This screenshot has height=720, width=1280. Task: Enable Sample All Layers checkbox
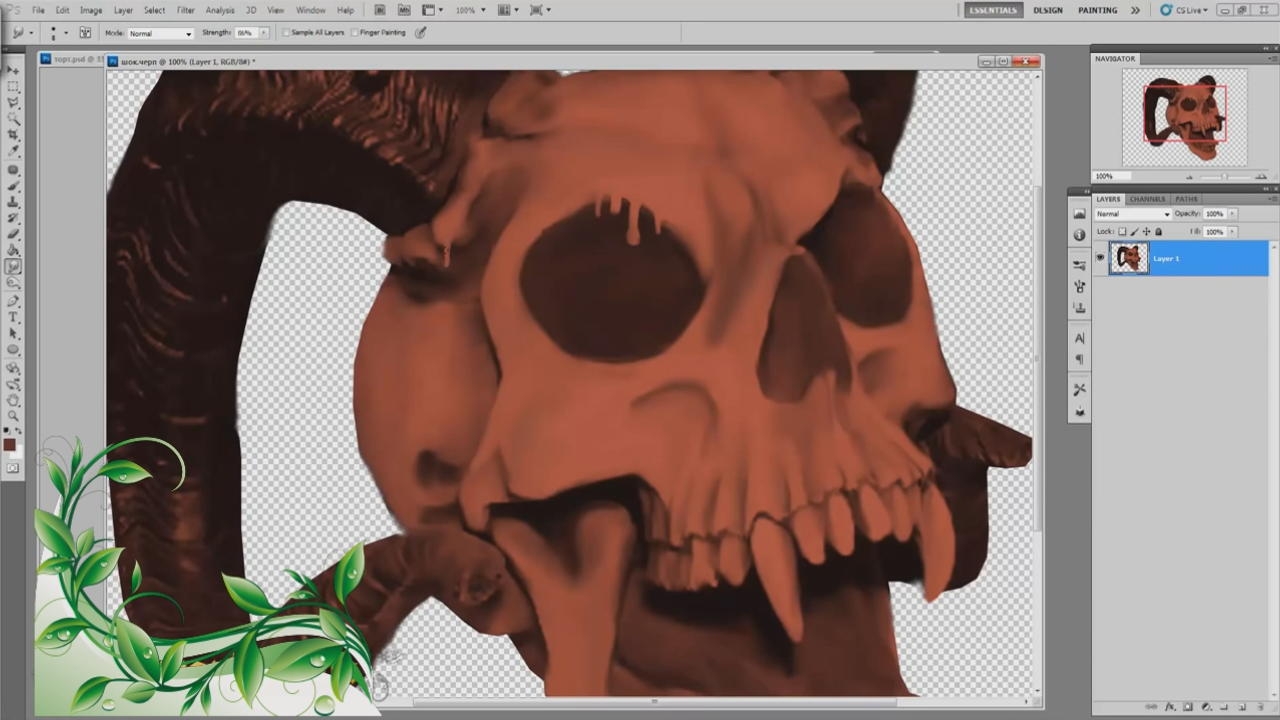click(287, 33)
